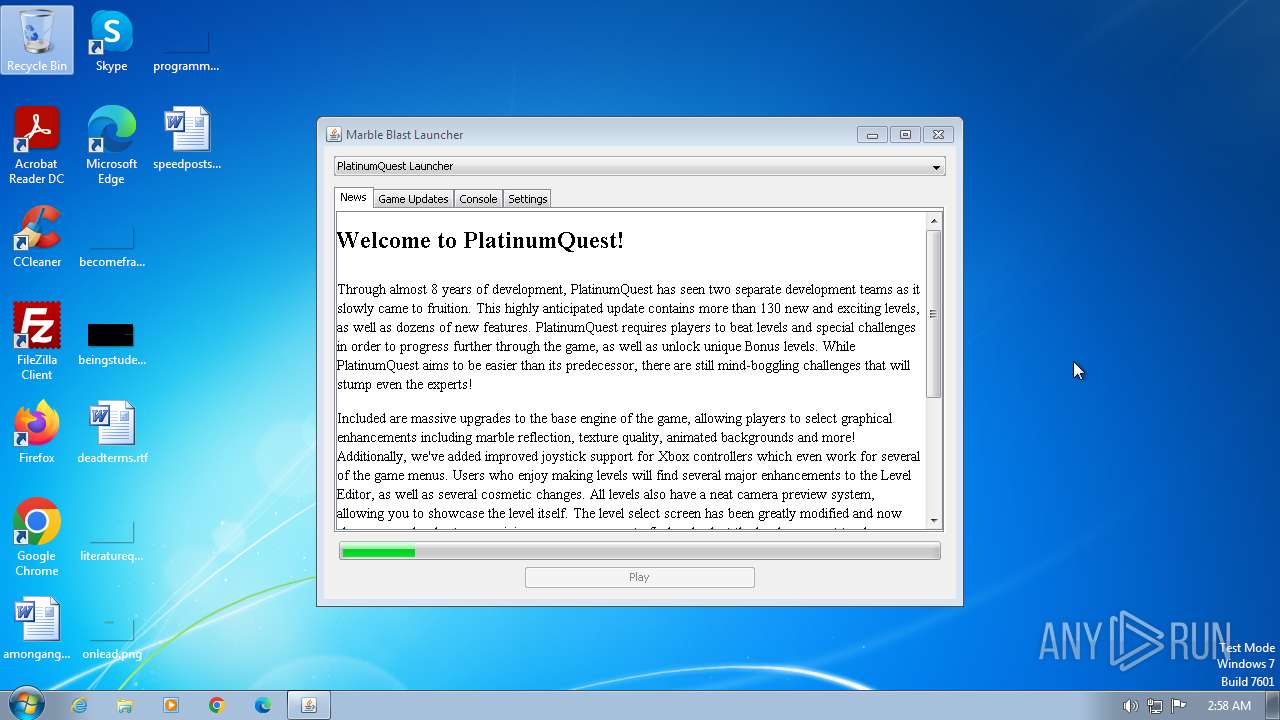
Task: Open the Settings tab
Action: [527, 199]
